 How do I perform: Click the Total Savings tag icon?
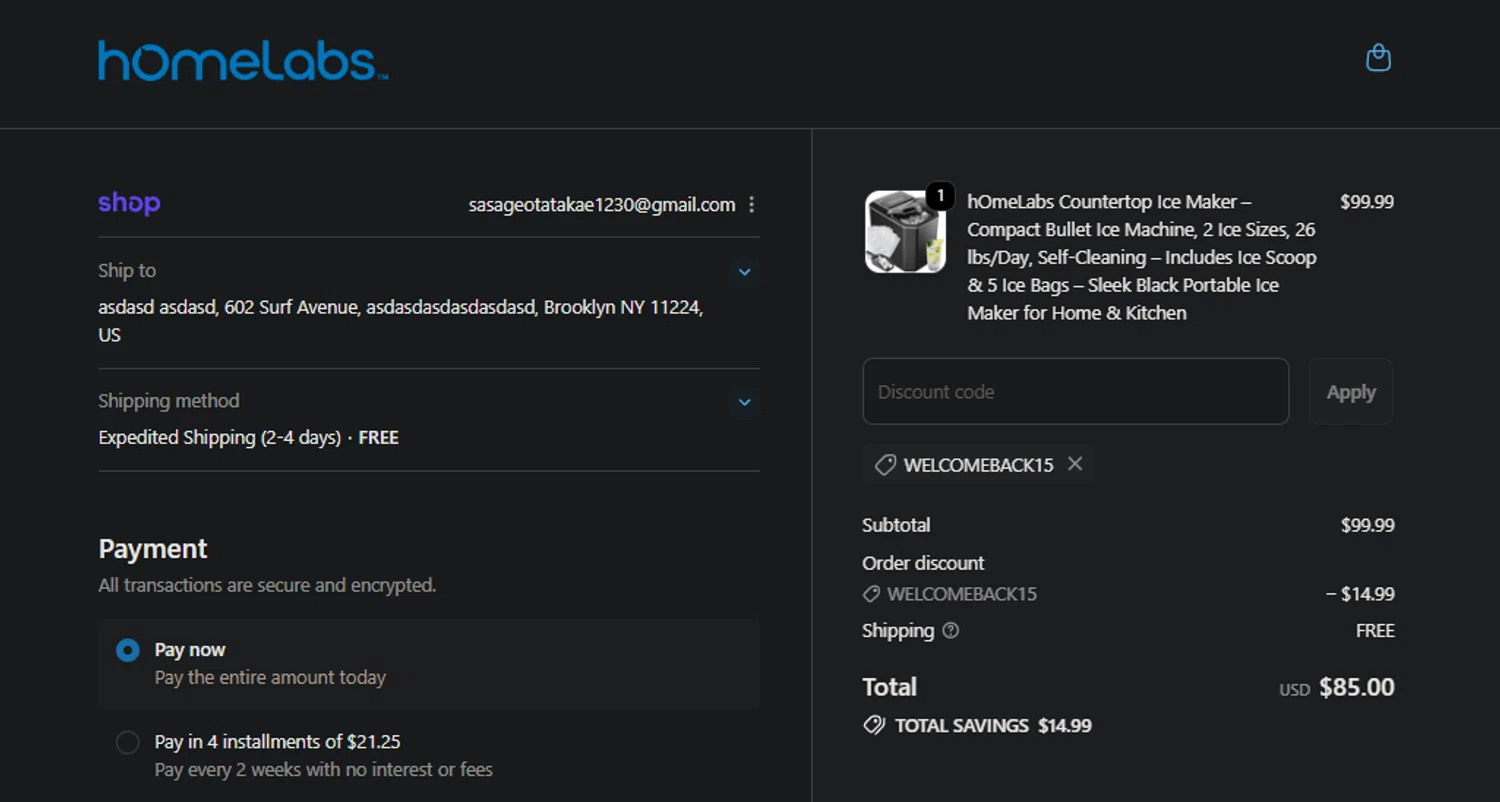[x=874, y=726]
